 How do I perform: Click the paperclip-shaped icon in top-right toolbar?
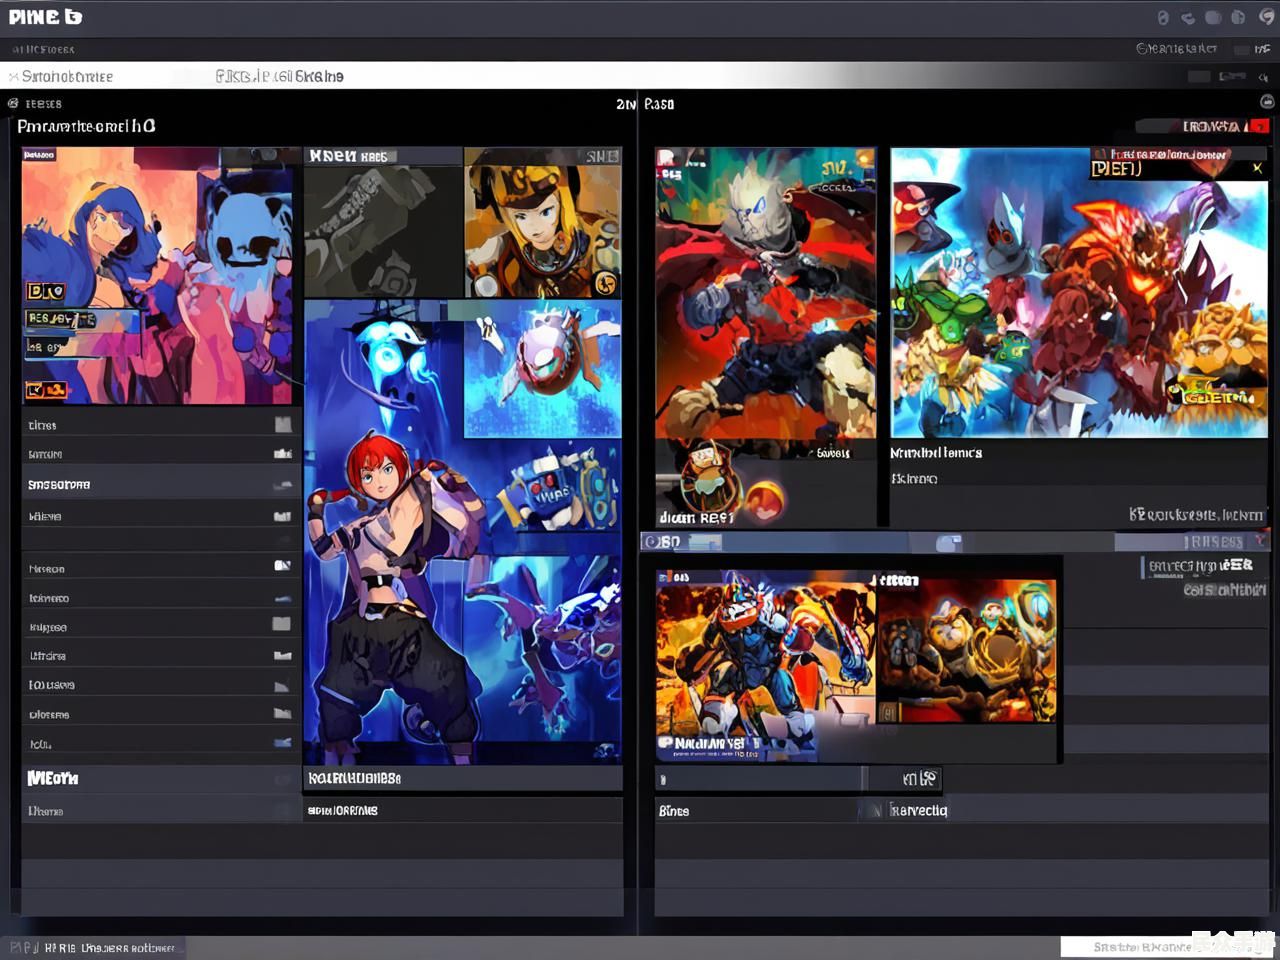[1163, 17]
